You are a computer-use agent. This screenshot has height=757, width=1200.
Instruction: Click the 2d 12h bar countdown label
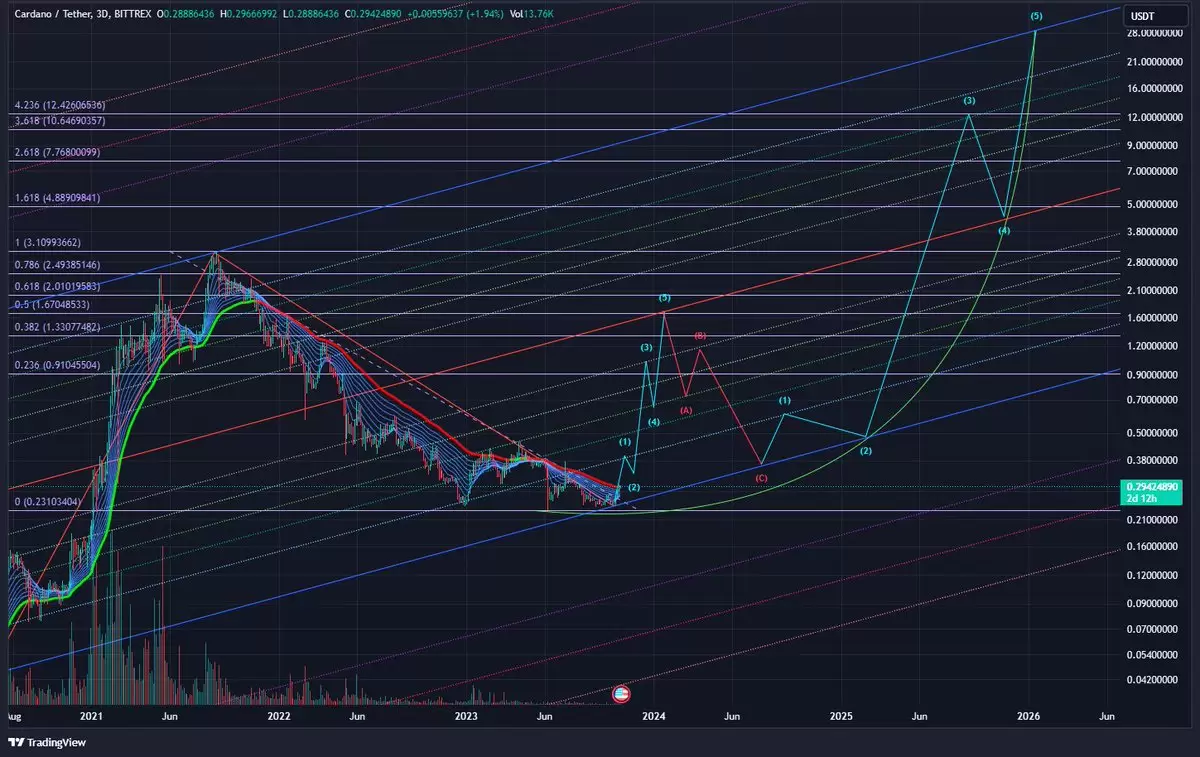tap(1141, 497)
